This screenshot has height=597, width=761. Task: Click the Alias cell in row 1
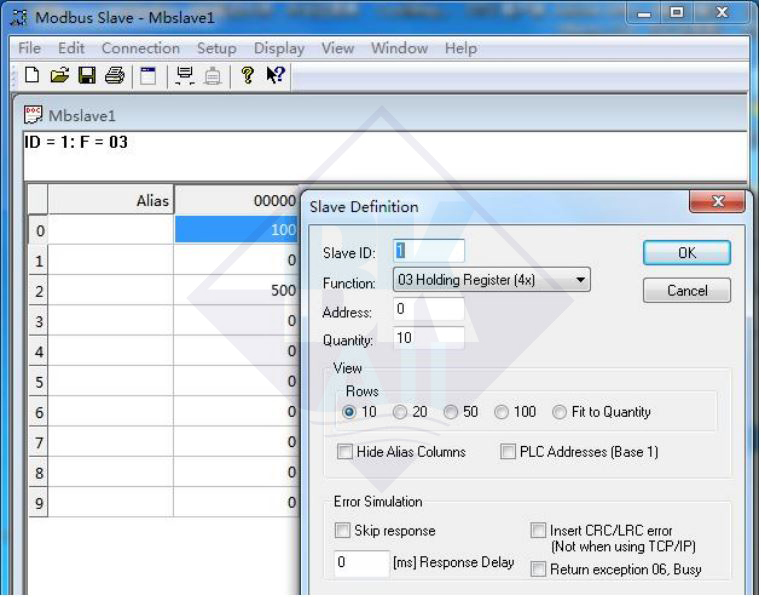[x=111, y=260]
